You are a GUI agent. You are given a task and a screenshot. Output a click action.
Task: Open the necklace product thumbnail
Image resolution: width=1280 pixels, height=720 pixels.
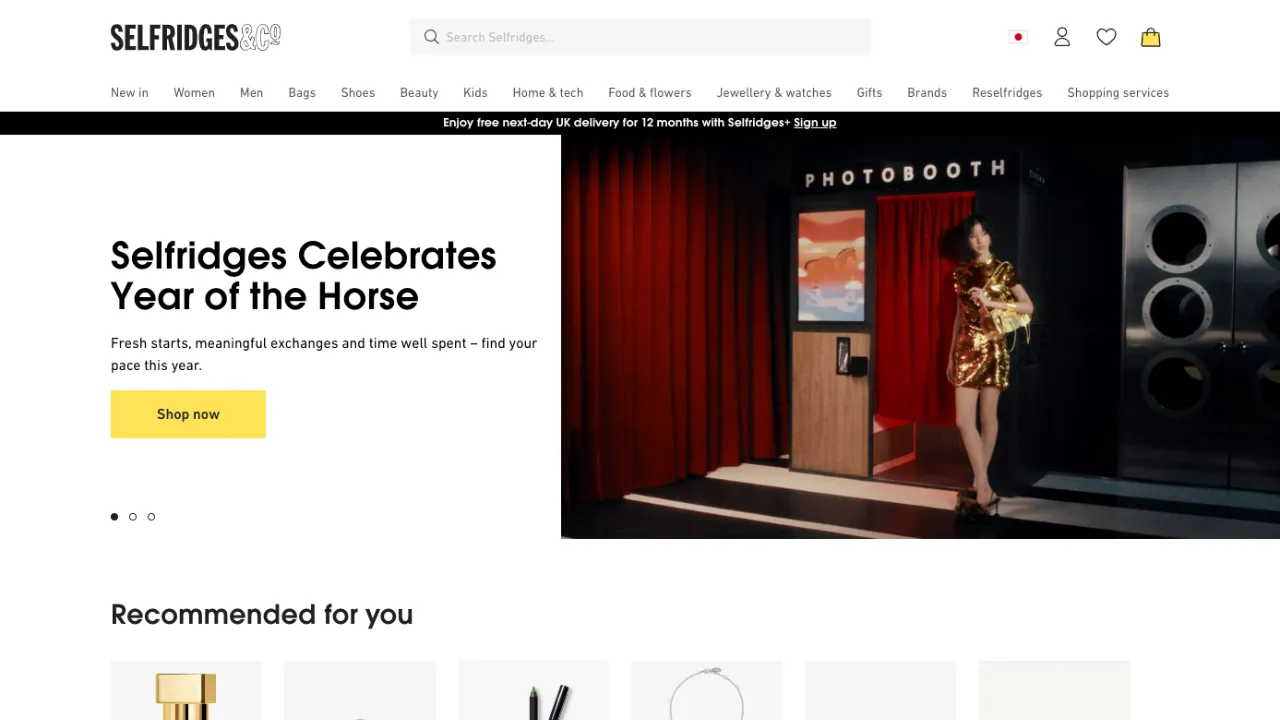706,692
